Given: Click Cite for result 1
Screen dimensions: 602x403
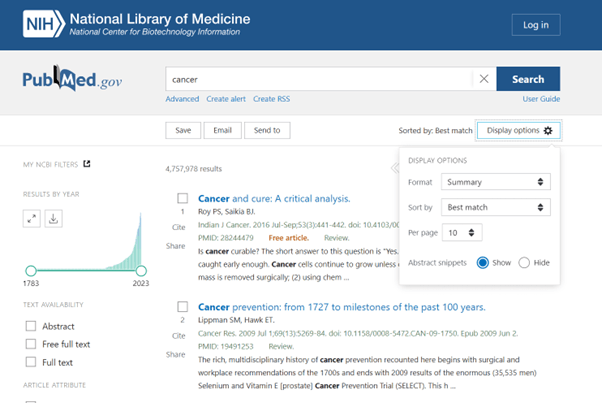Looking at the screenshot, I should 179,227.
